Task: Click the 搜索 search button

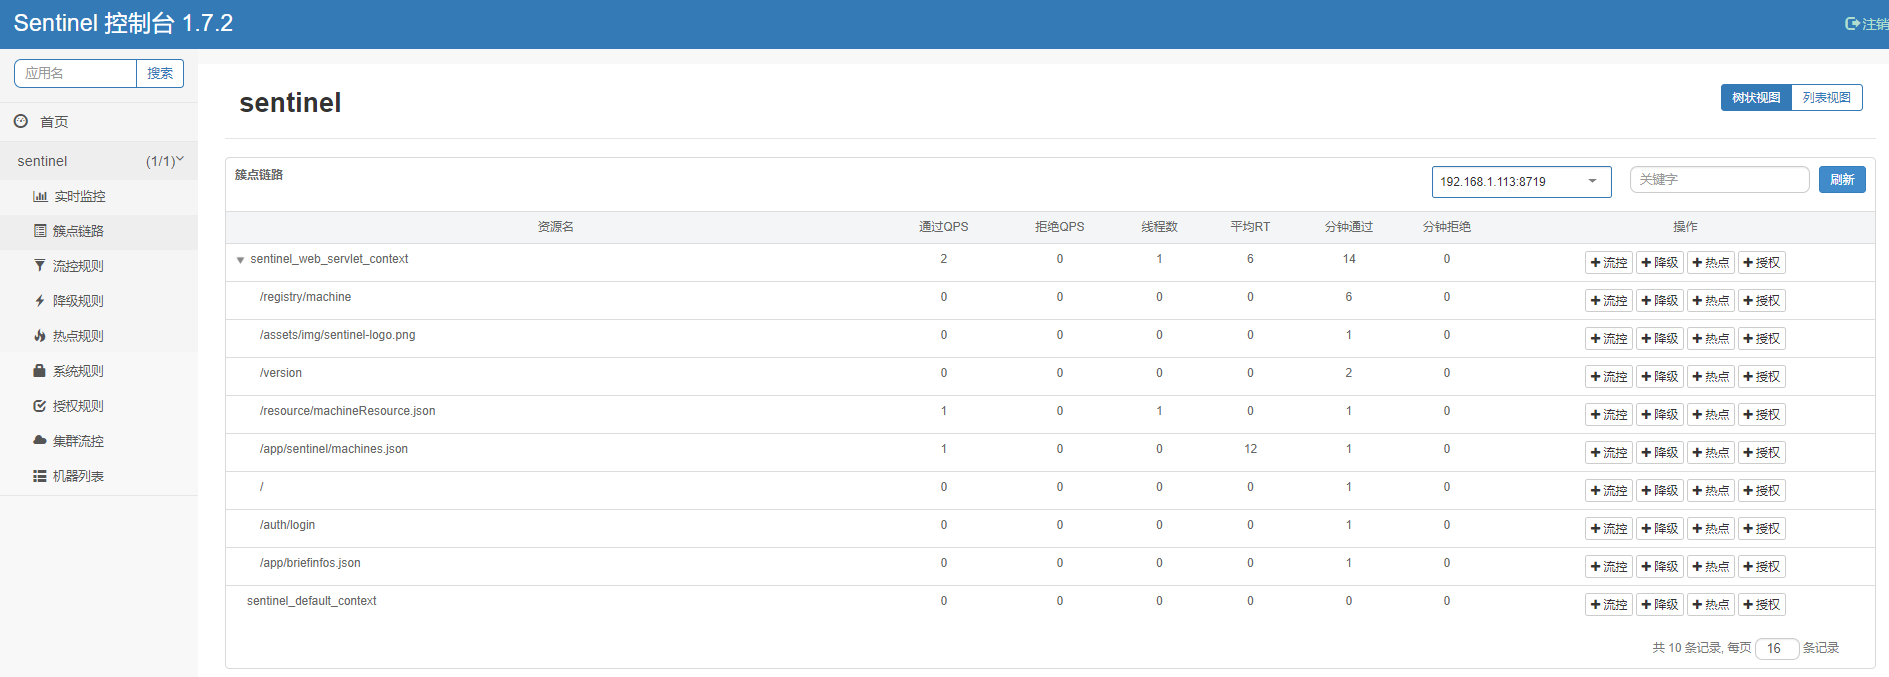Action: click(x=160, y=73)
